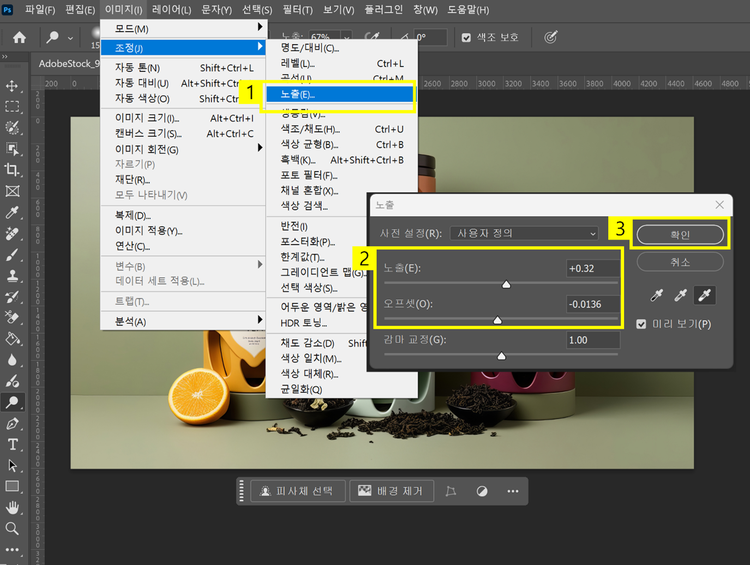This screenshot has height=565, width=750.
Task: Select the Zoom magnifier tool in the left toolbar
Action: click(13, 528)
